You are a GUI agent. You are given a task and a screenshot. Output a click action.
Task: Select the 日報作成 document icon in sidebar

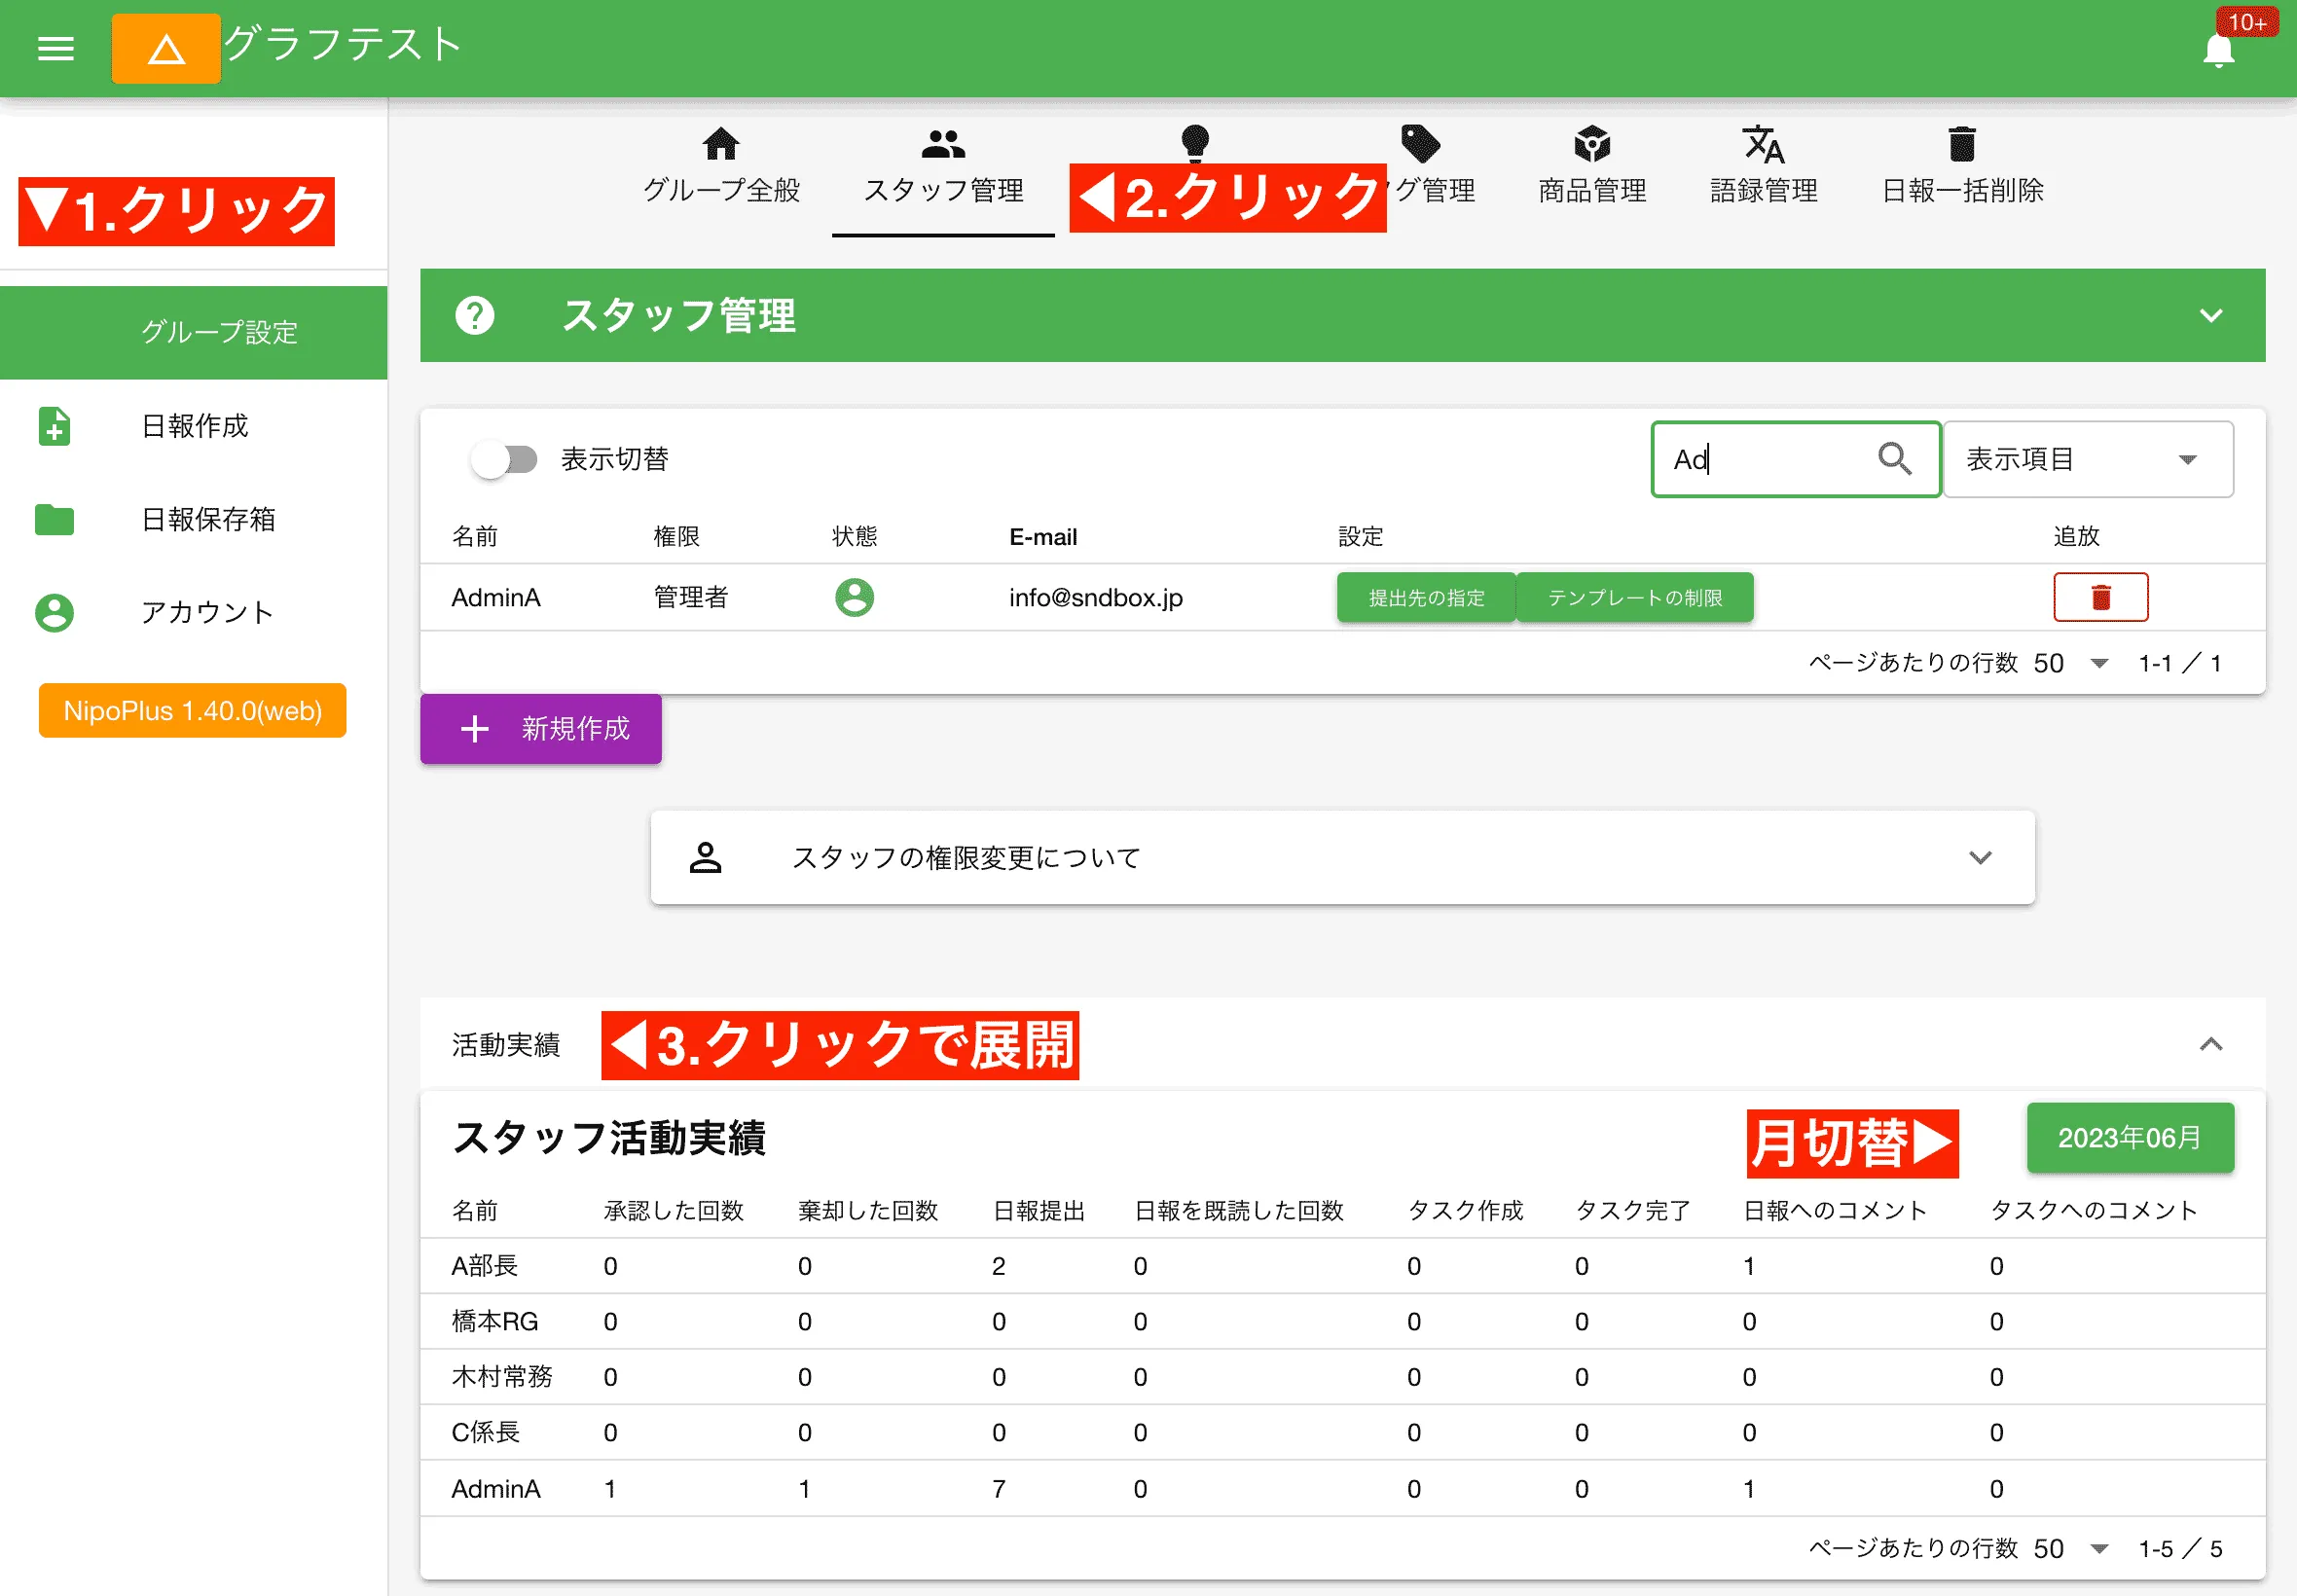click(54, 427)
